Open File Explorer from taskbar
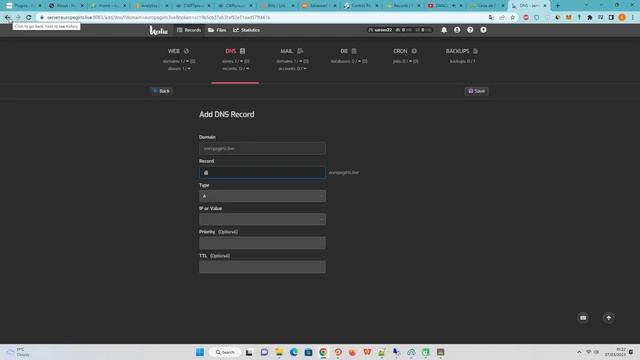The height and width of the screenshot is (360, 640). 279,352
